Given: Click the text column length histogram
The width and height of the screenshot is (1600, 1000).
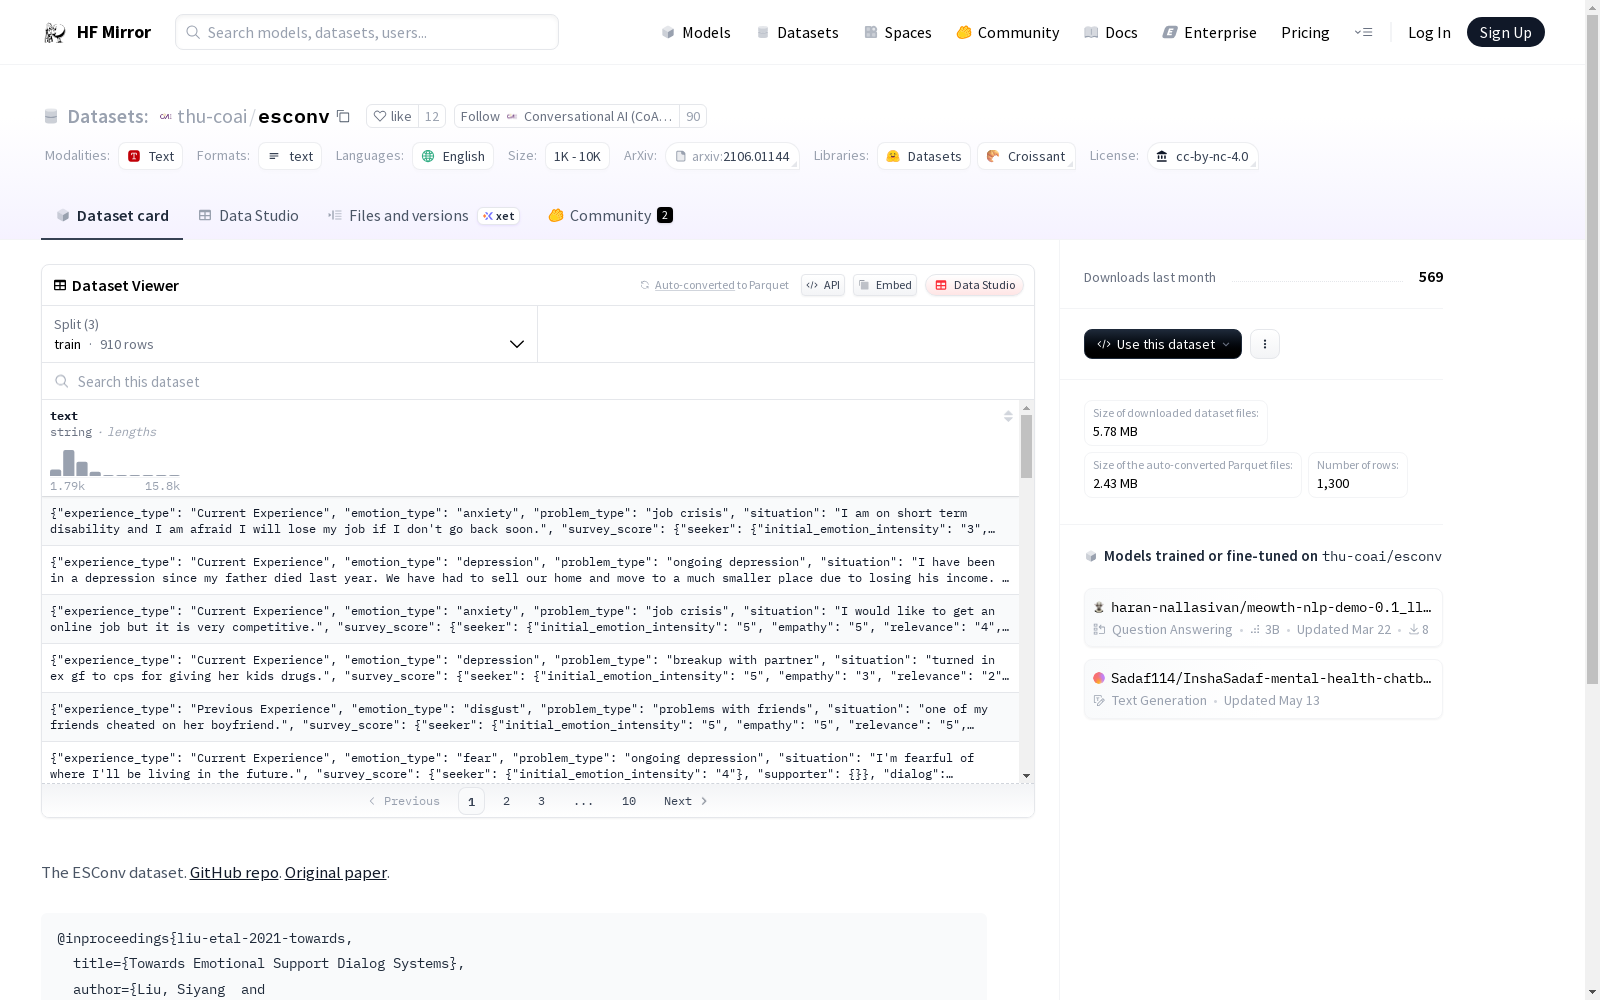Looking at the screenshot, I should tap(115, 463).
